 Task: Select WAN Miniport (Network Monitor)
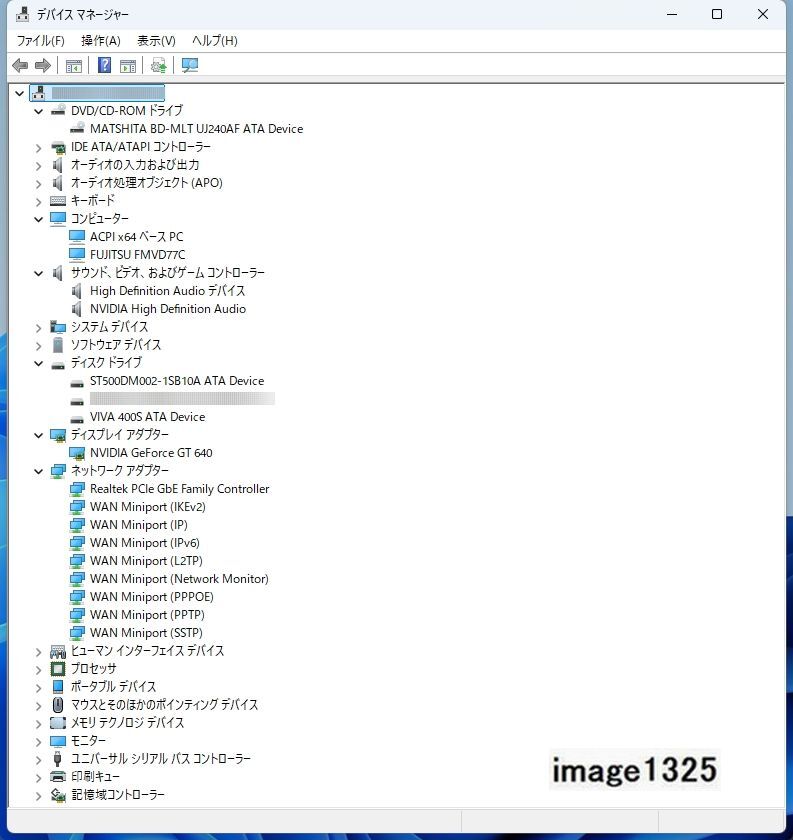click(x=179, y=579)
